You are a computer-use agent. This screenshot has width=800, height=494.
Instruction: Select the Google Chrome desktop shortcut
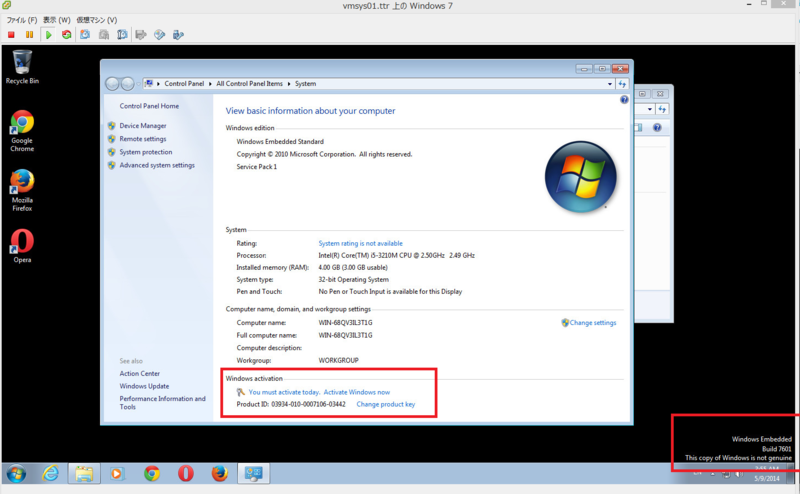[22, 131]
